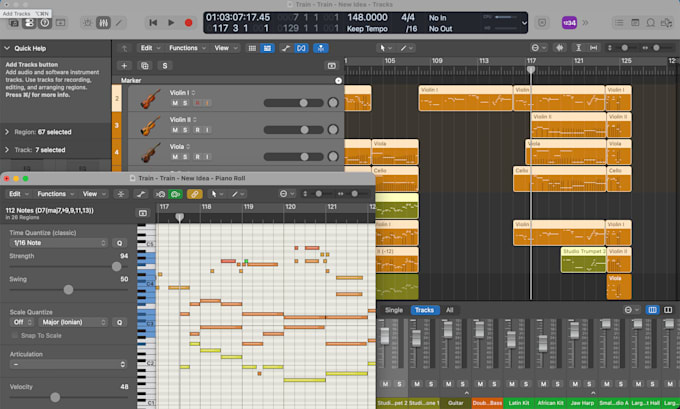Click the Viola track pan knob

pyautogui.click(x=333, y=157)
